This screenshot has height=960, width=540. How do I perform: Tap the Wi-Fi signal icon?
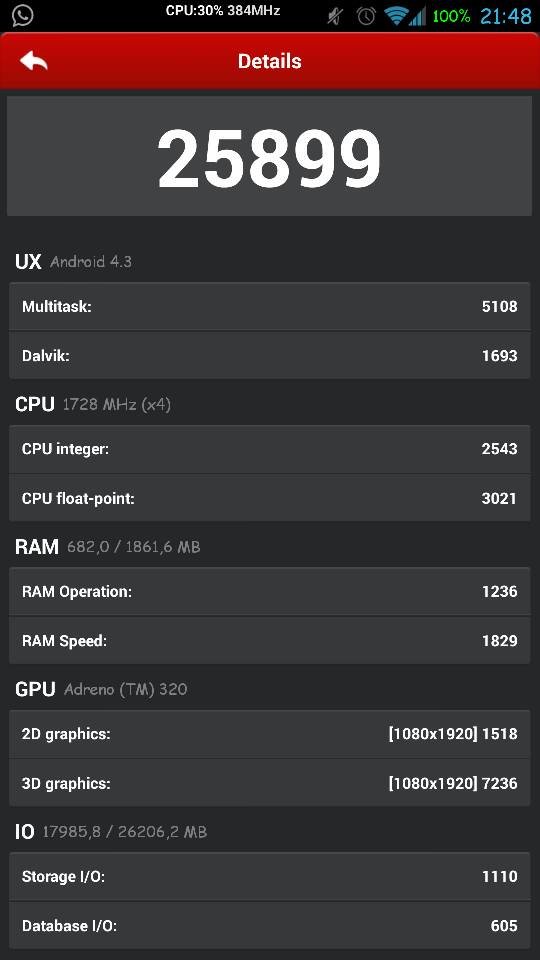pyautogui.click(x=397, y=16)
